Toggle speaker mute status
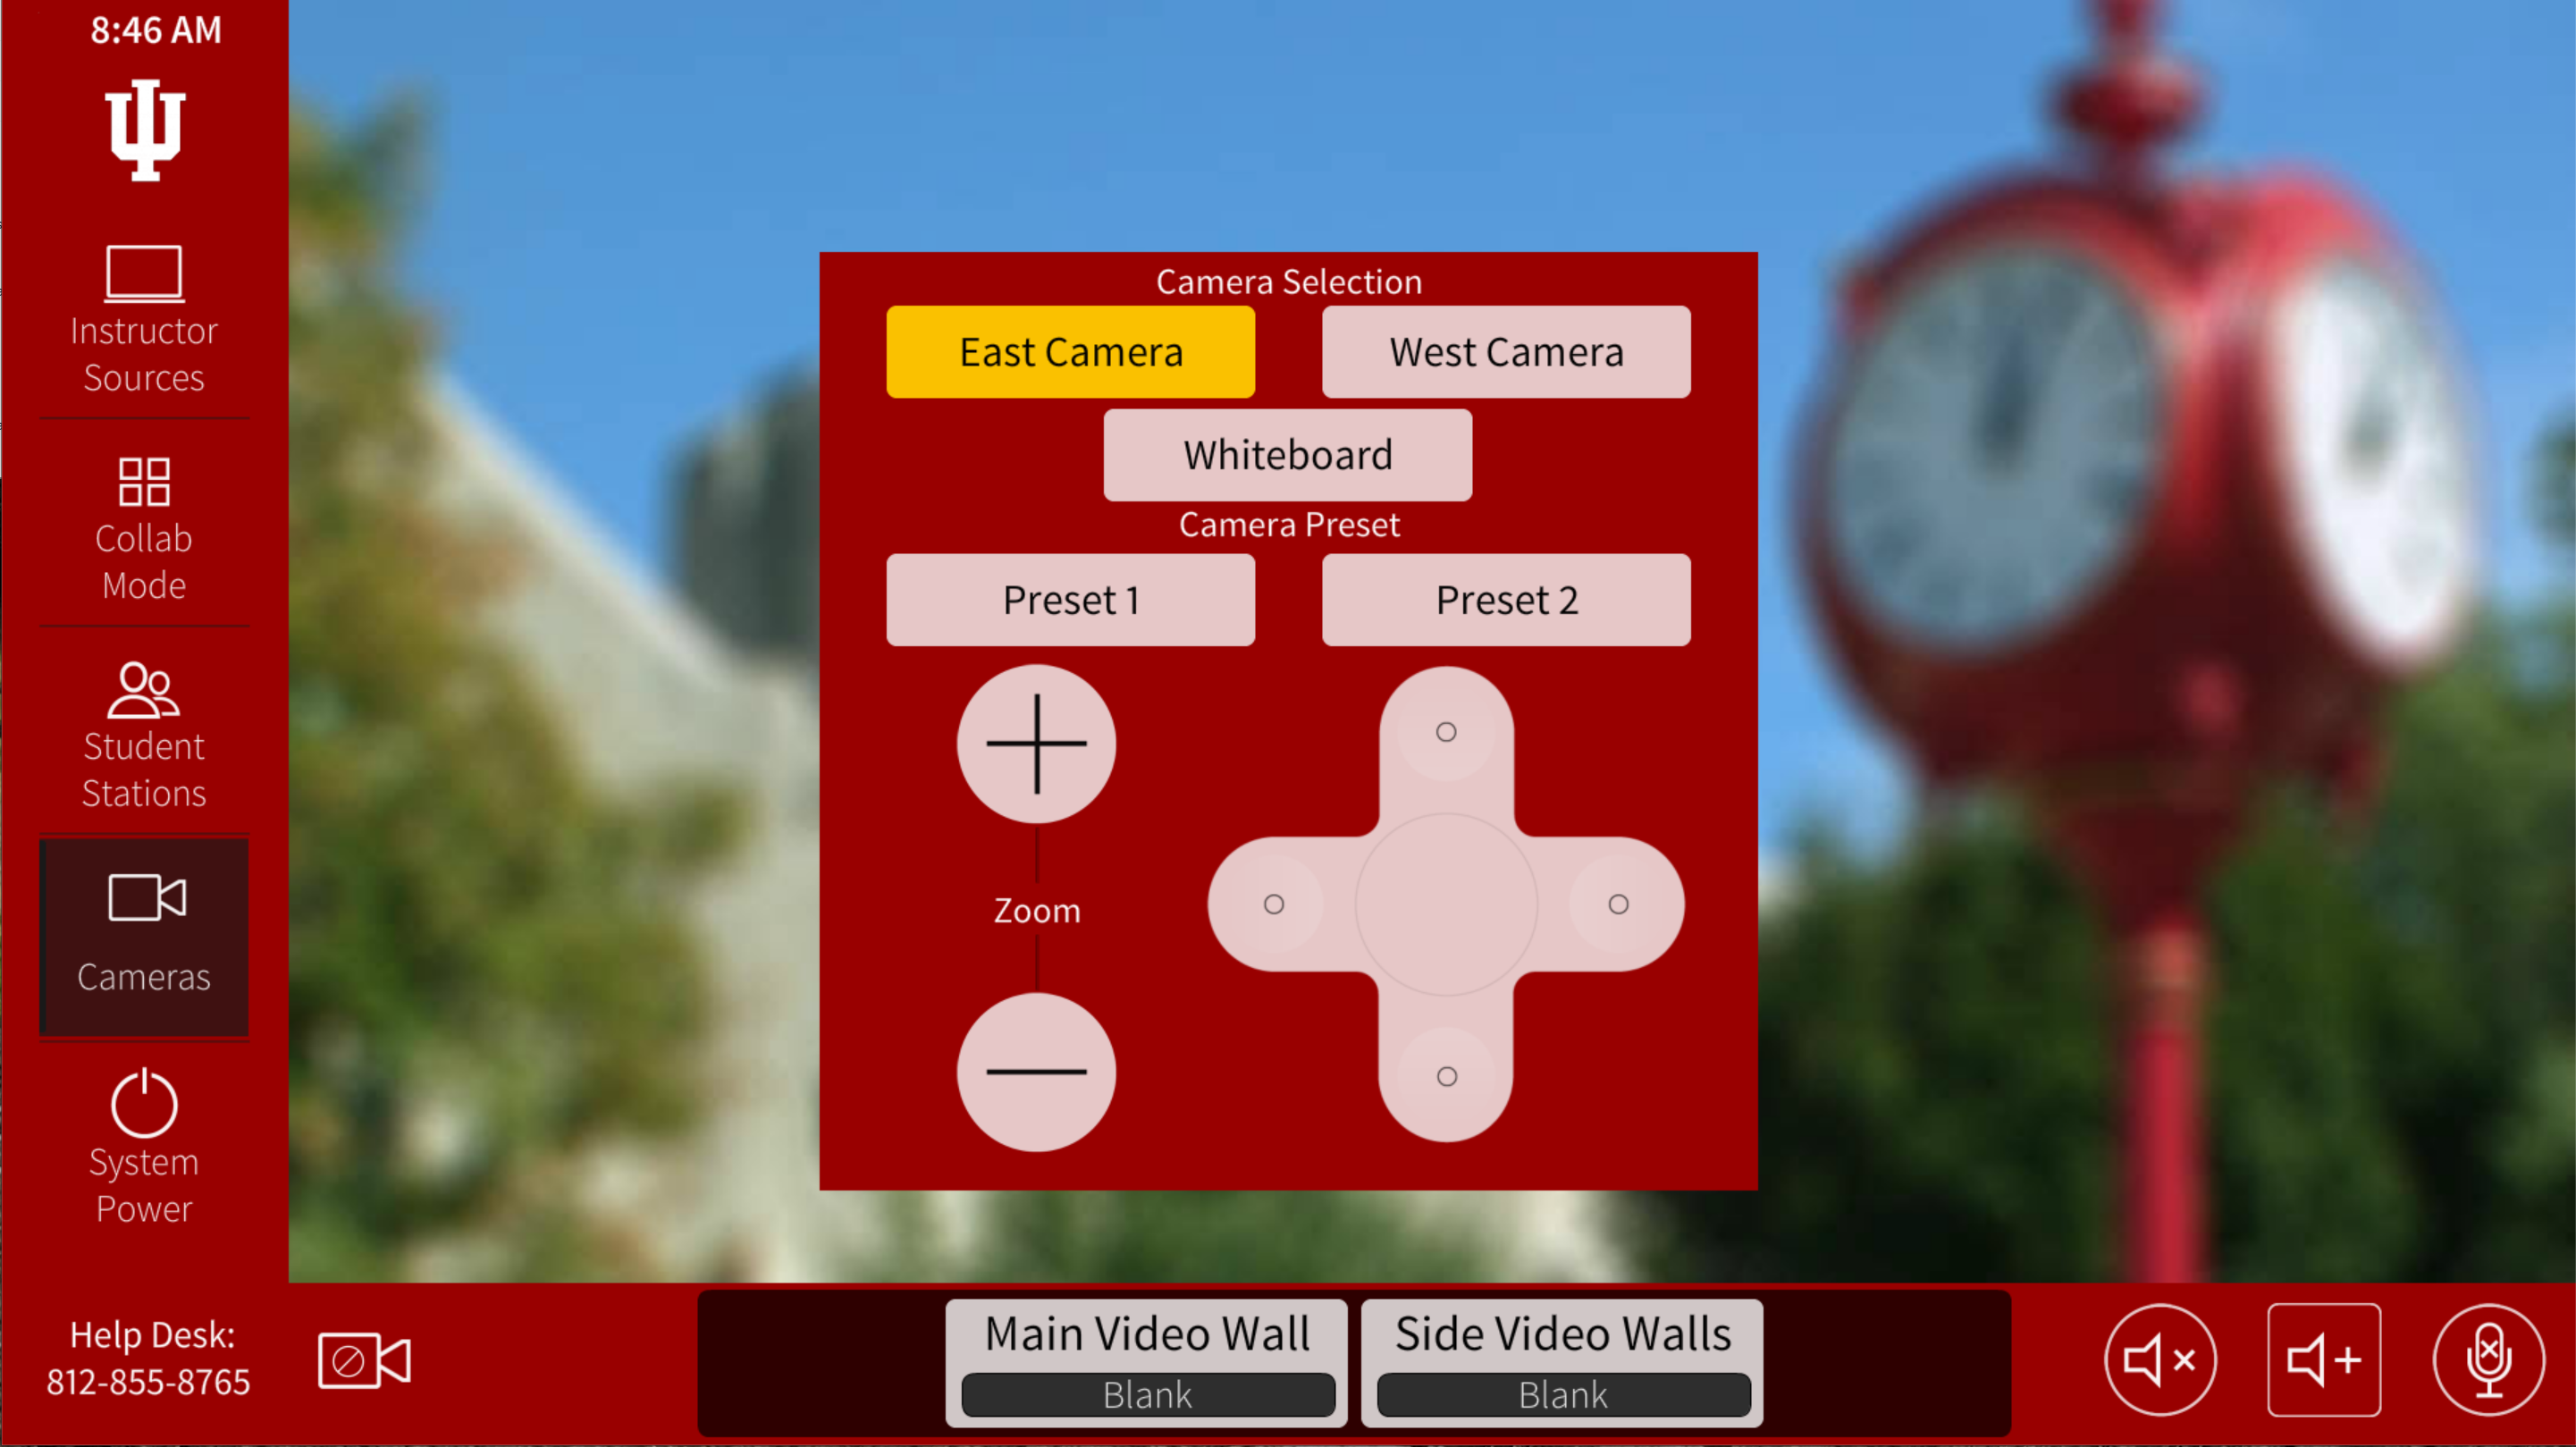This screenshot has width=2576, height=1447. pyautogui.click(x=2159, y=1360)
